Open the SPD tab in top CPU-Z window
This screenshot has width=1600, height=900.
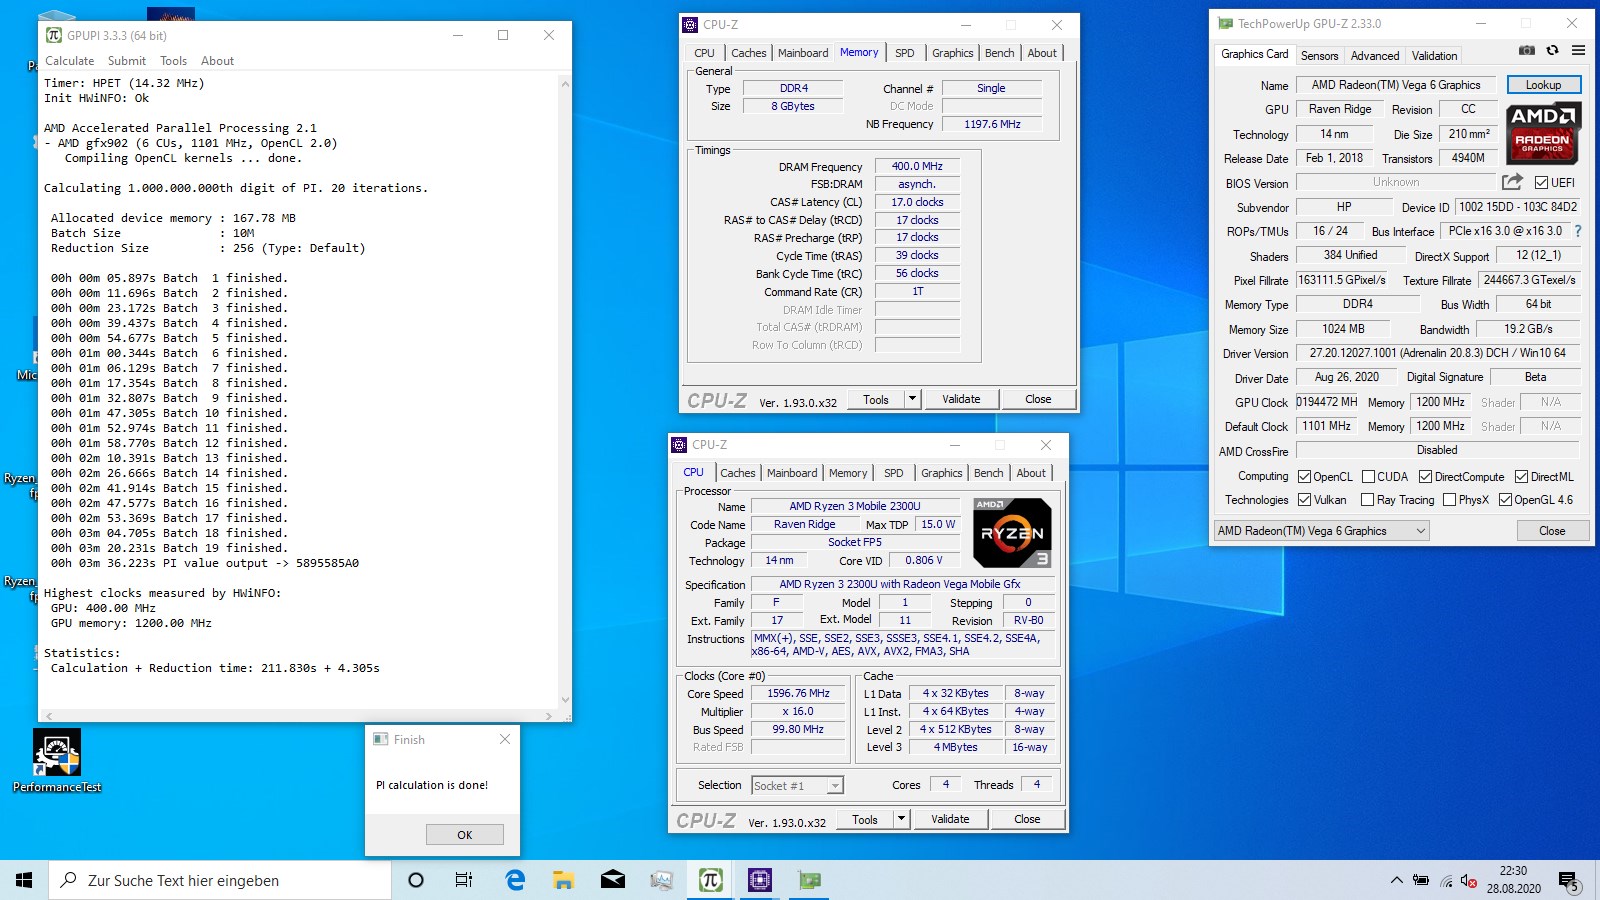pyautogui.click(x=905, y=53)
